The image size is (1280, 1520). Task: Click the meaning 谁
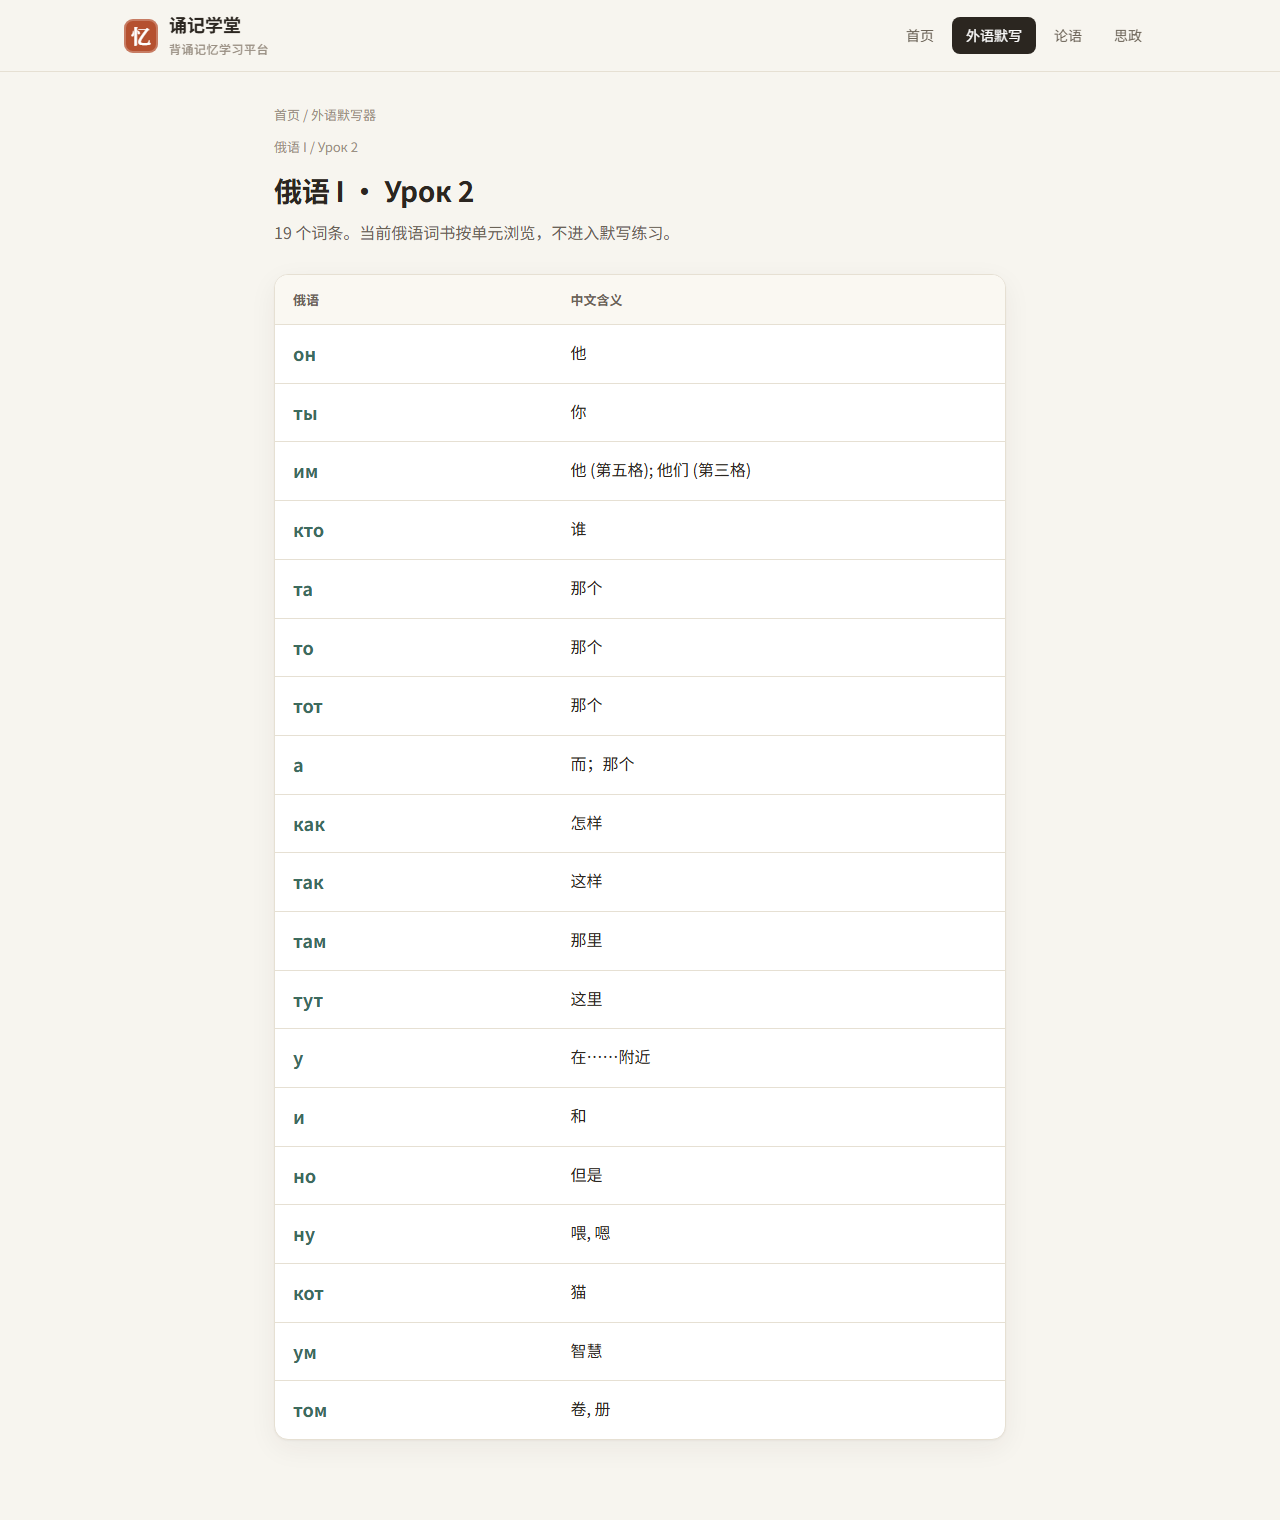click(578, 530)
